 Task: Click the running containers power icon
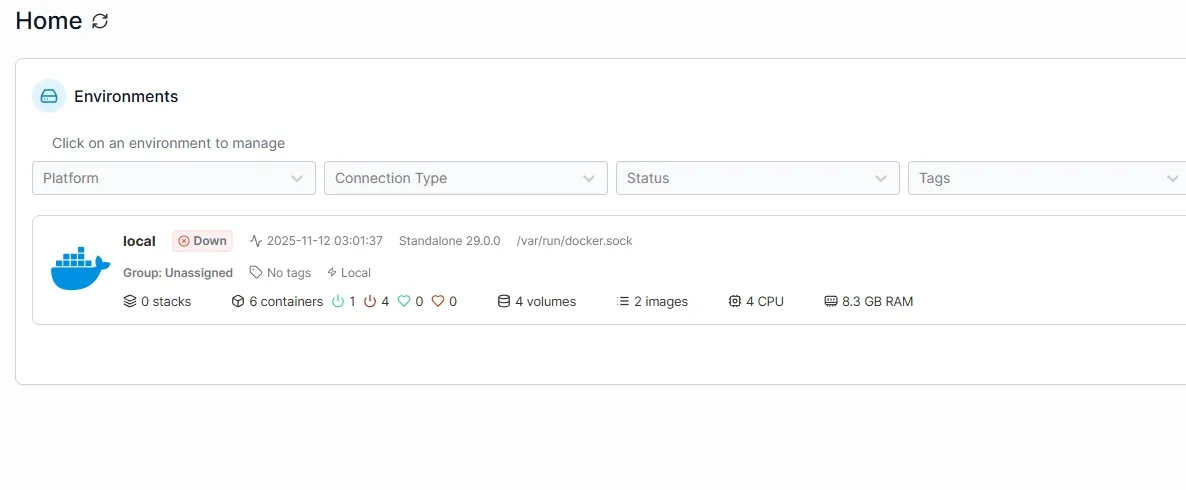[338, 301]
